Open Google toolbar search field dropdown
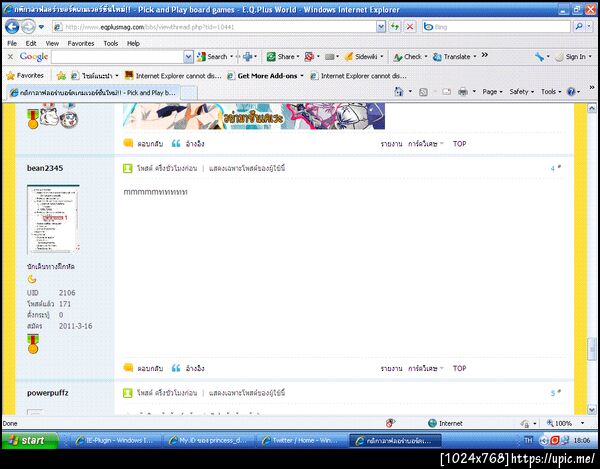Image resolution: width=600 pixels, height=469 pixels. tap(188, 57)
